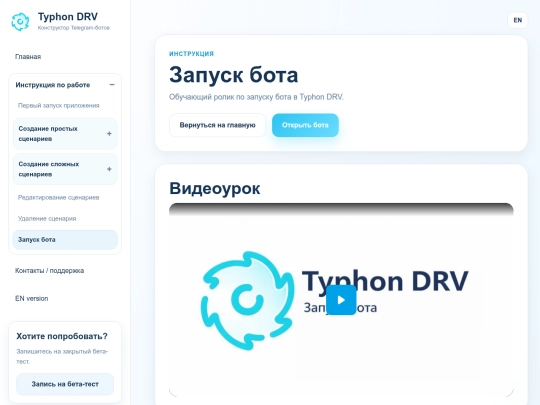Click the video lesson thumbnail logo
540x405 pixels.
point(247,301)
